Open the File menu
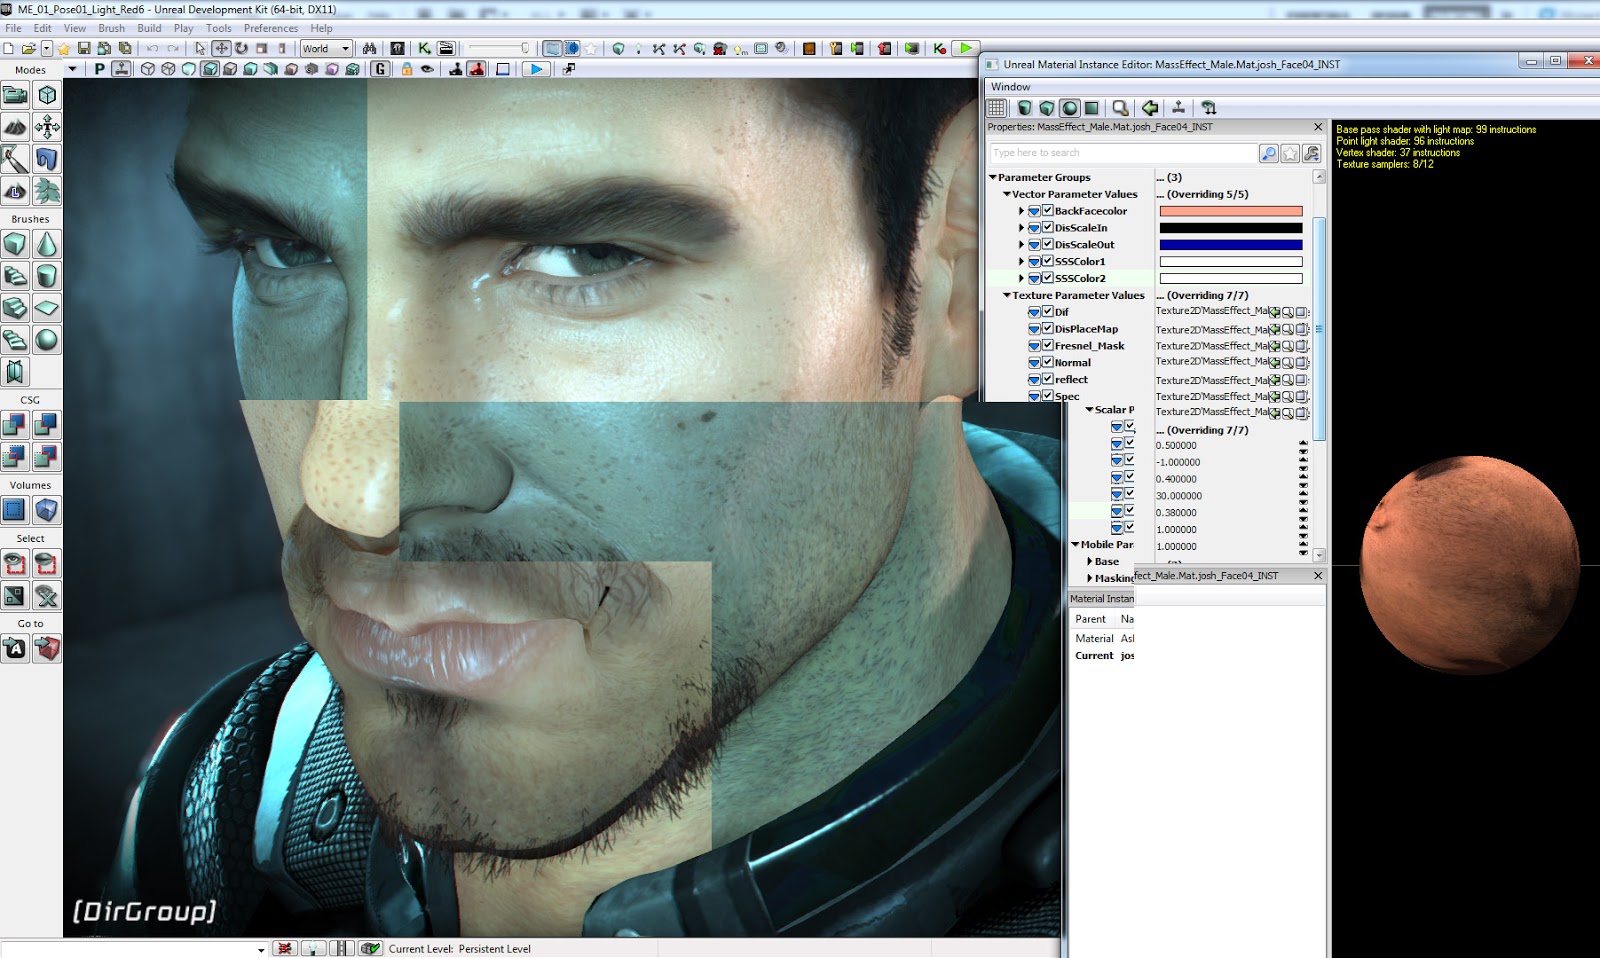 (13, 28)
